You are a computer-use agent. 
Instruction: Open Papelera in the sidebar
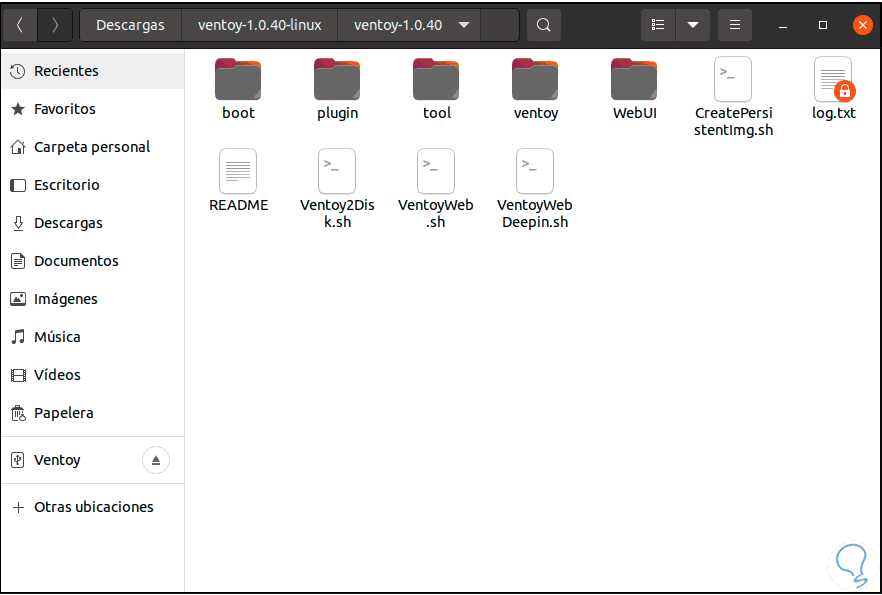point(93,413)
